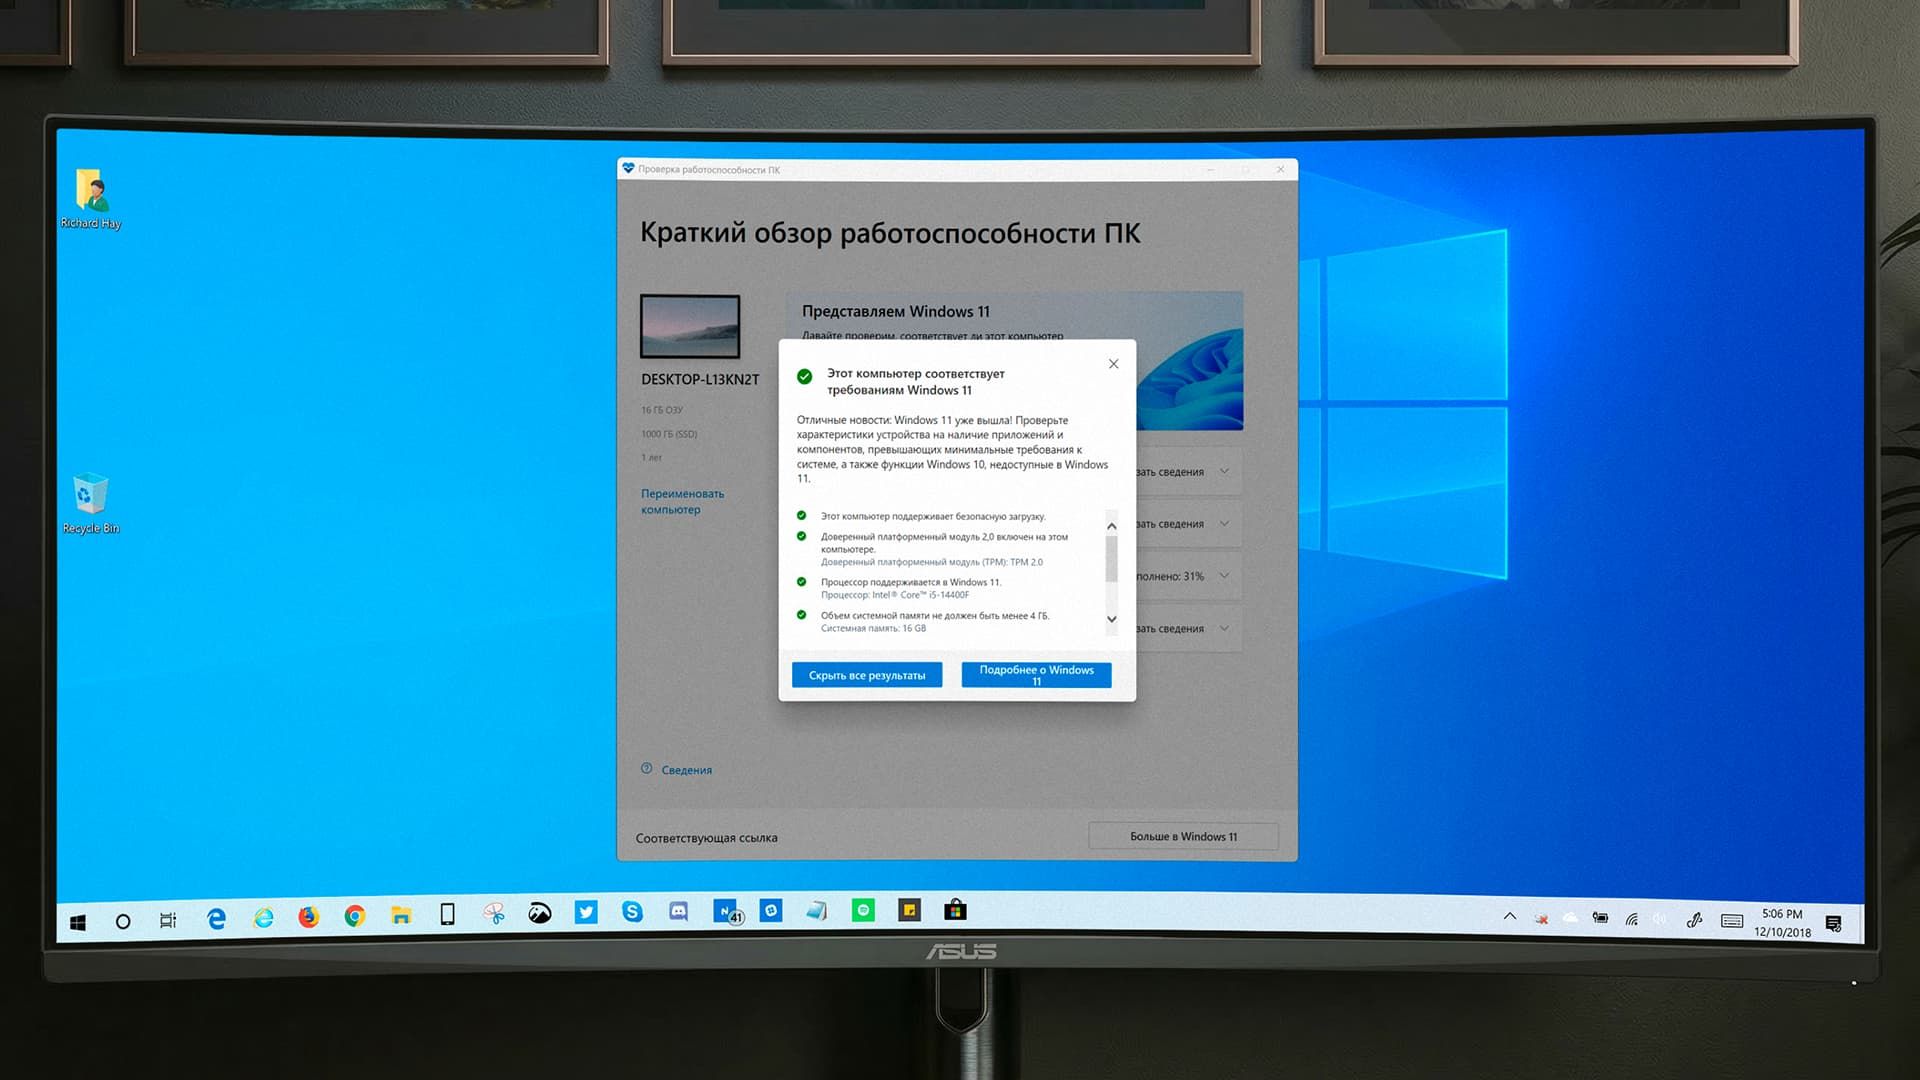Click the results list scrollbar thumb
Screen dimensions: 1920x1080
(x=1111, y=559)
